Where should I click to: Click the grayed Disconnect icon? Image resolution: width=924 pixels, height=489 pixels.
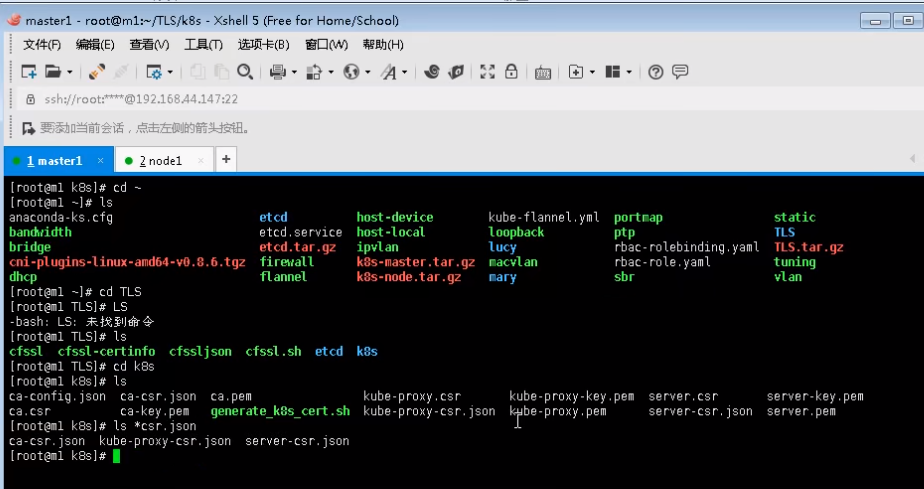point(121,72)
